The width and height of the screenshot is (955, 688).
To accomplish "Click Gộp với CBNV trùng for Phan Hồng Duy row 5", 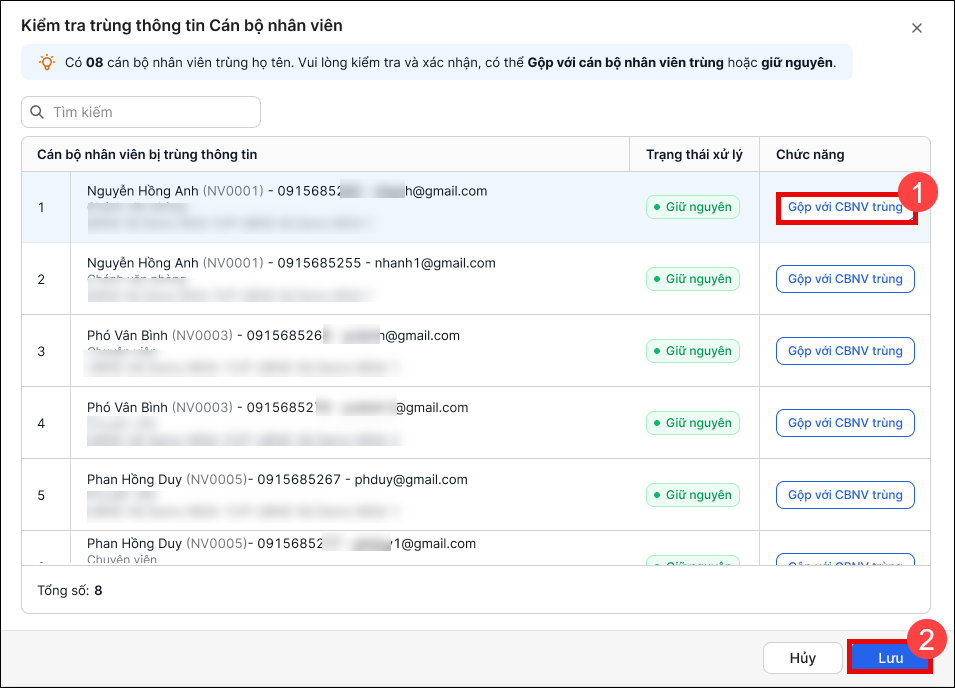I will [845, 494].
